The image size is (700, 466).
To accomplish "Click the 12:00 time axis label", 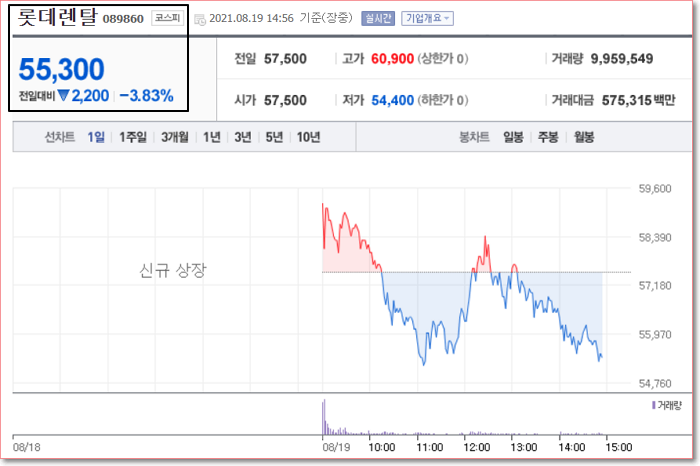I will coord(476,447).
